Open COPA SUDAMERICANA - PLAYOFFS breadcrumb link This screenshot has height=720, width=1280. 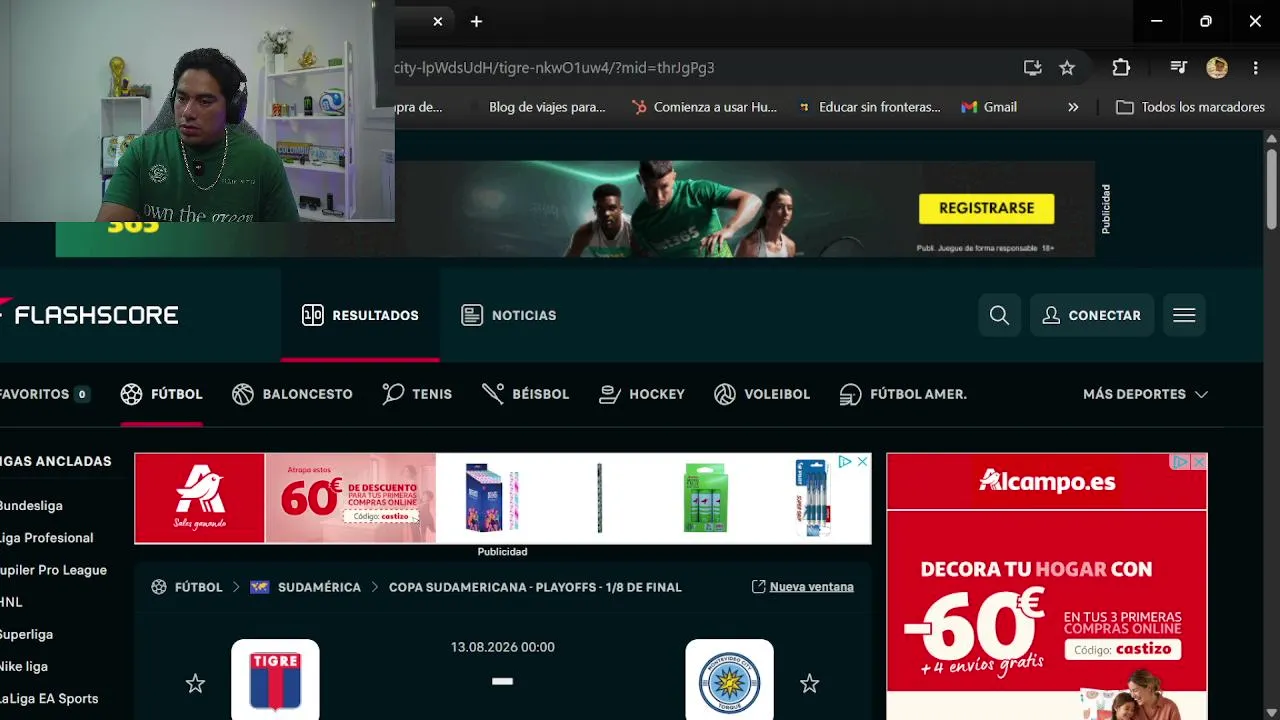(535, 587)
